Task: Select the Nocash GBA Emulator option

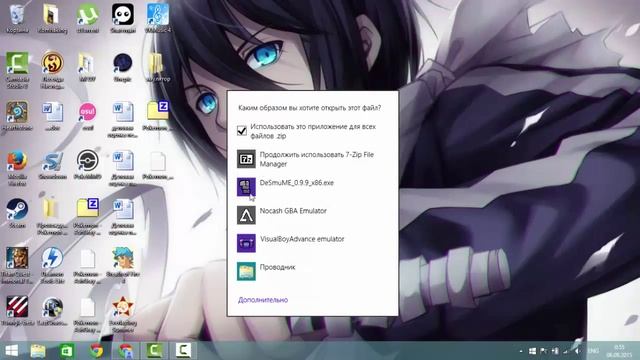Action: [312, 215]
